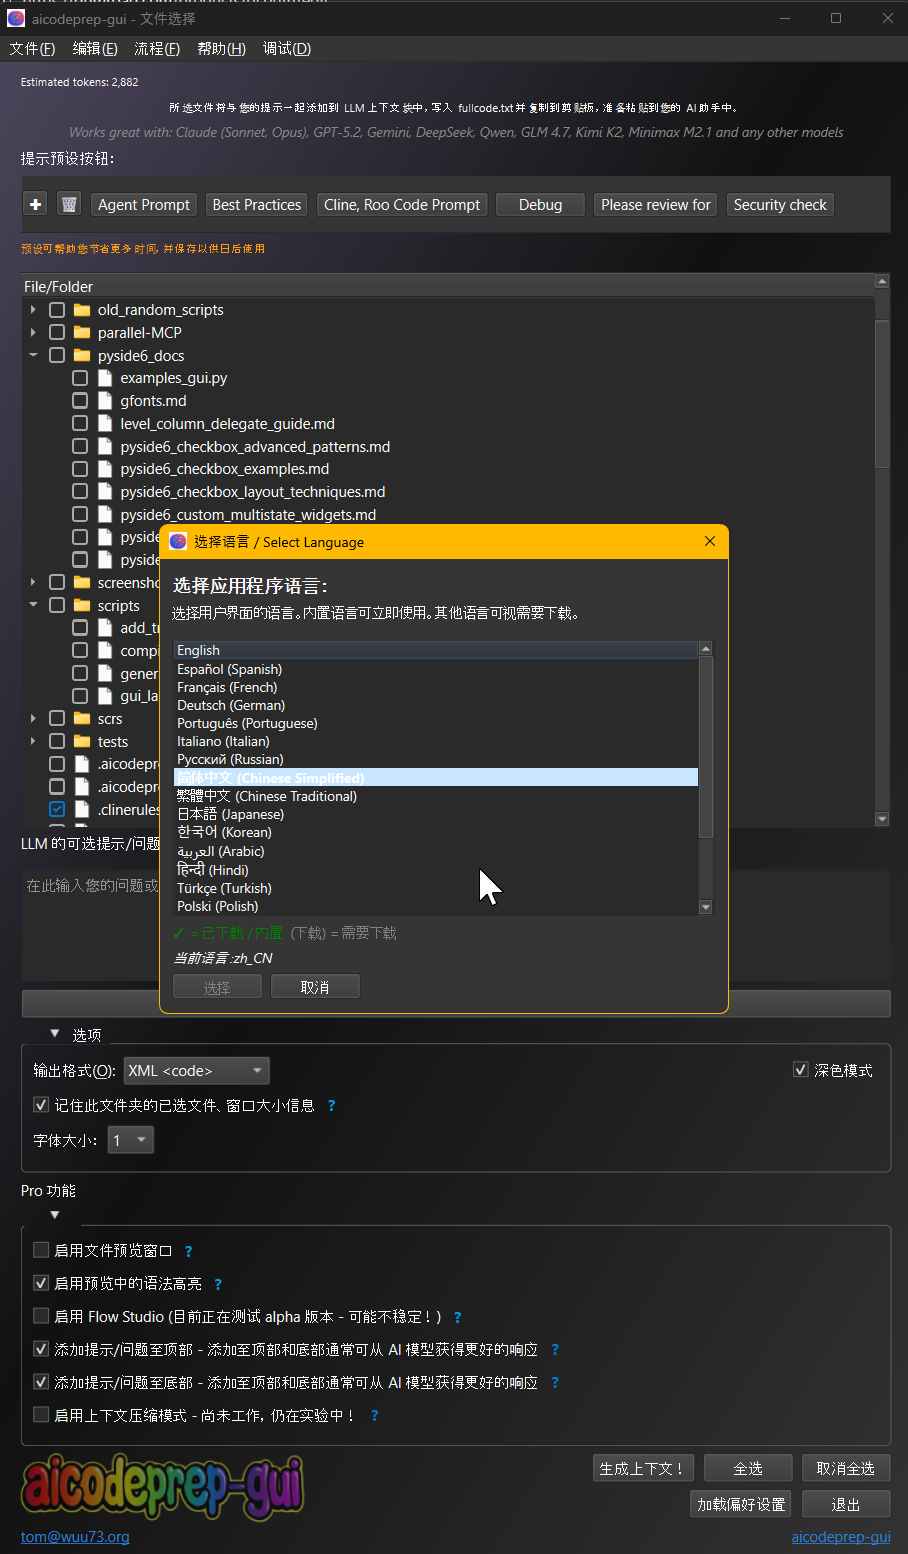Open the 输出格式 XML <code> dropdown
The height and width of the screenshot is (1554, 908).
click(197, 1071)
